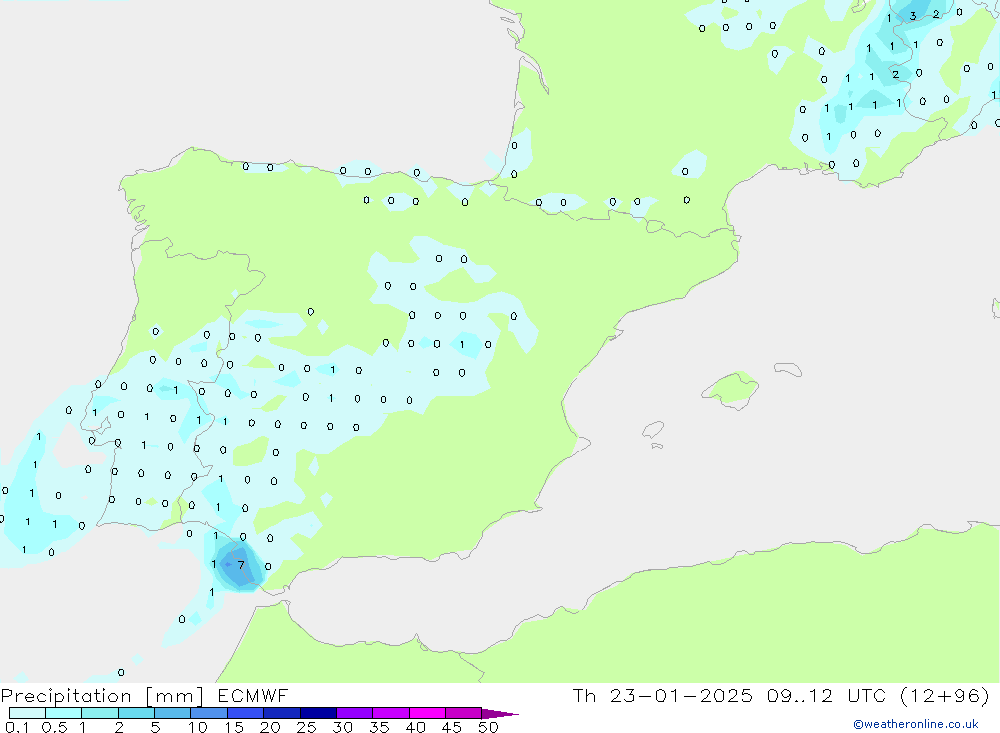
Task: Click the '(12+96)' forecast run label
Action: point(945,695)
